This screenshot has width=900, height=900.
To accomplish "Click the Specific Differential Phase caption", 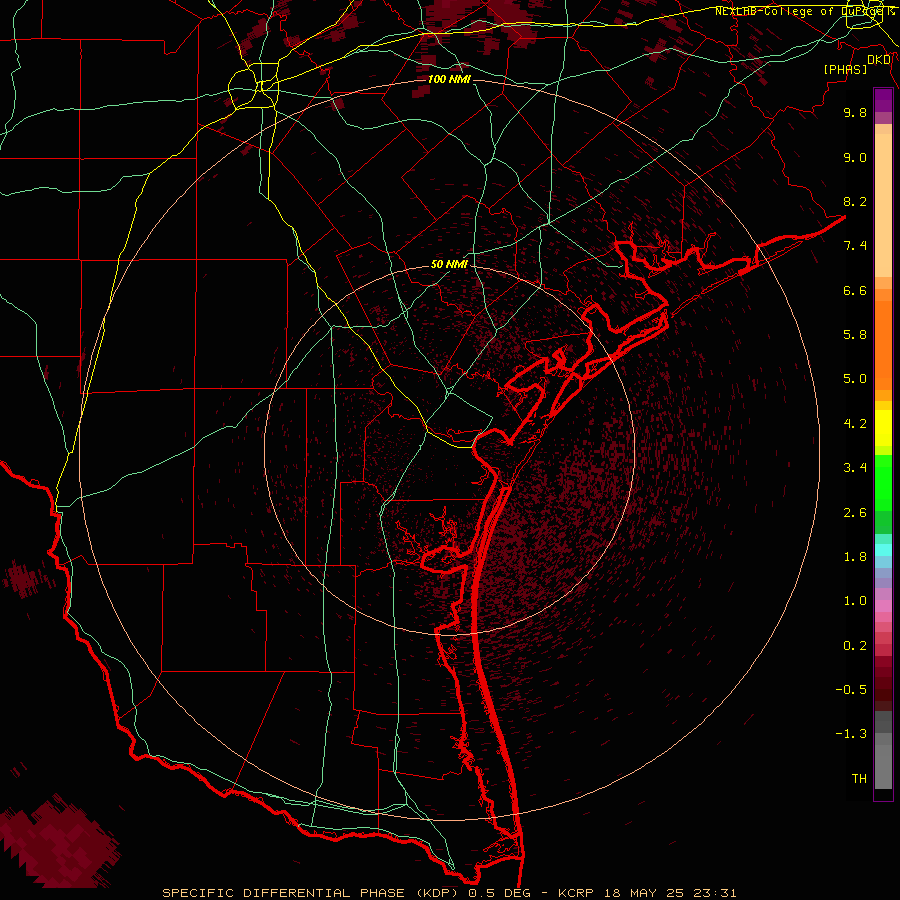I will click(x=449, y=893).
